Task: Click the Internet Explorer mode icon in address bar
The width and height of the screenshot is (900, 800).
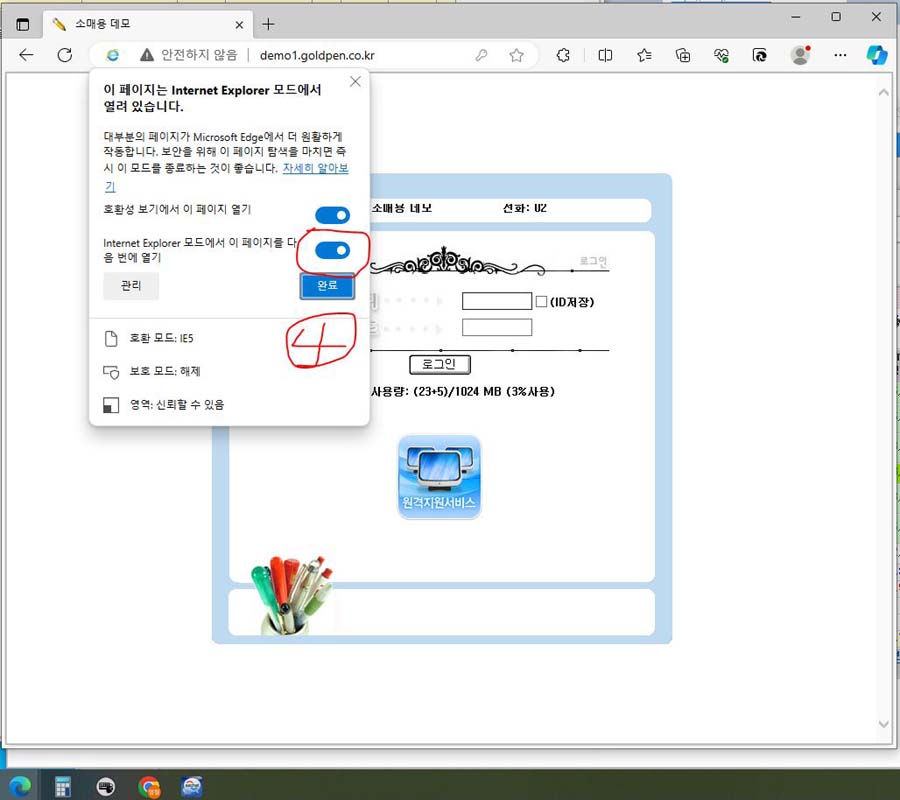Action: click(112, 55)
